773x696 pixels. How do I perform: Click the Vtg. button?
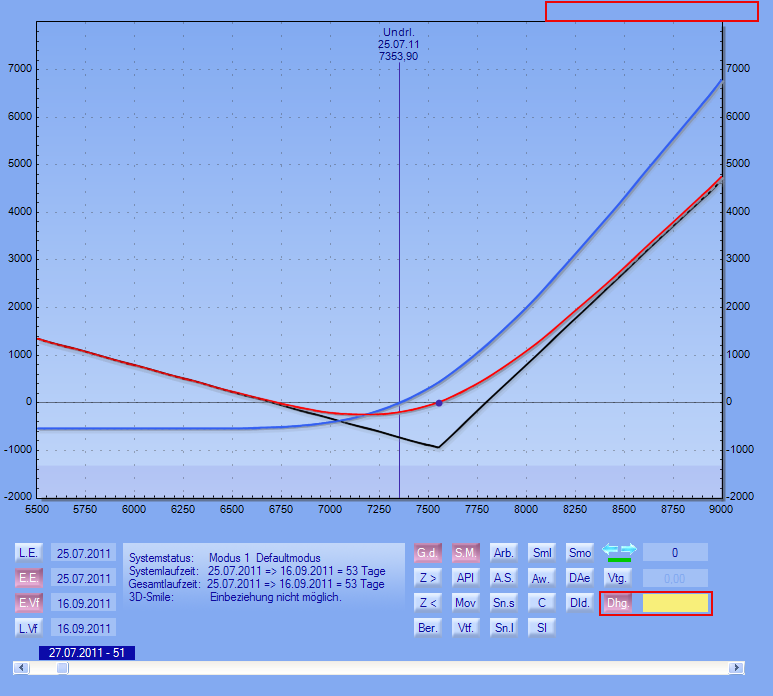[617, 577]
